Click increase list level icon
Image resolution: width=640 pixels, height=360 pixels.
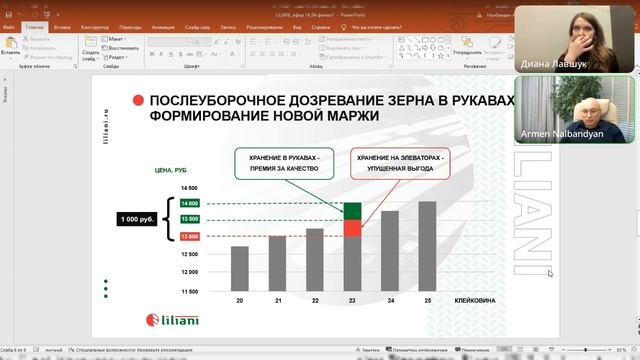click(x=296, y=42)
